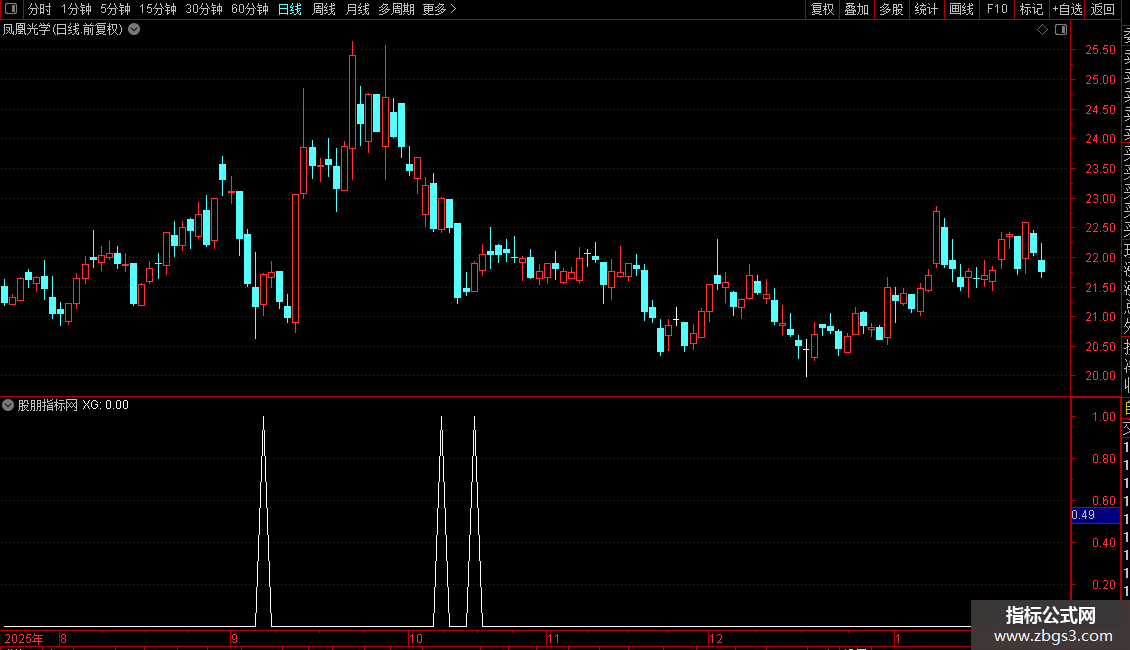Click the diamond marker icon above chart
The height and width of the screenshot is (650, 1130).
[1042, 30]
